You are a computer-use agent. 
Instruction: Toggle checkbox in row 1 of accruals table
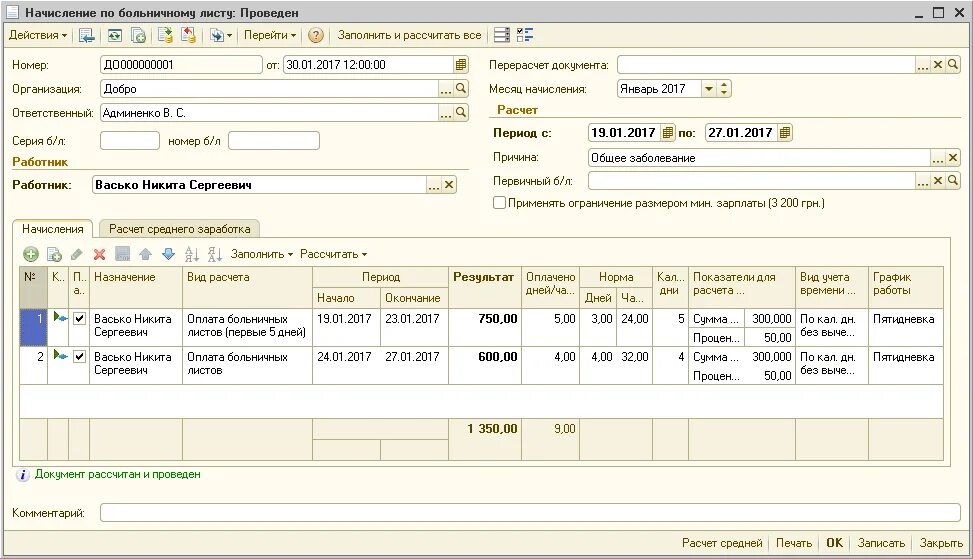[79, 319]
